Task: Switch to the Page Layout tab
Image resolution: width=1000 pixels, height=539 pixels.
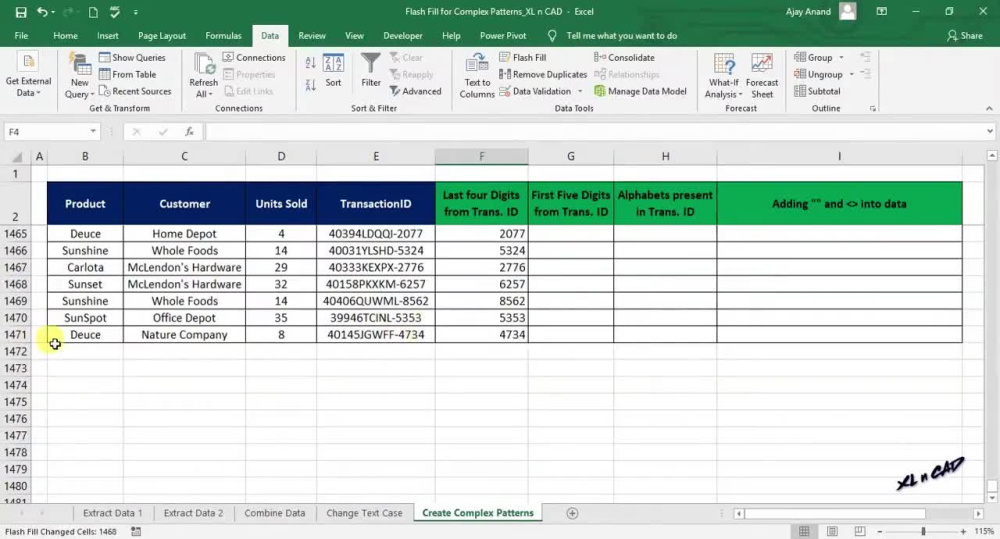Action: click(162, 36)
